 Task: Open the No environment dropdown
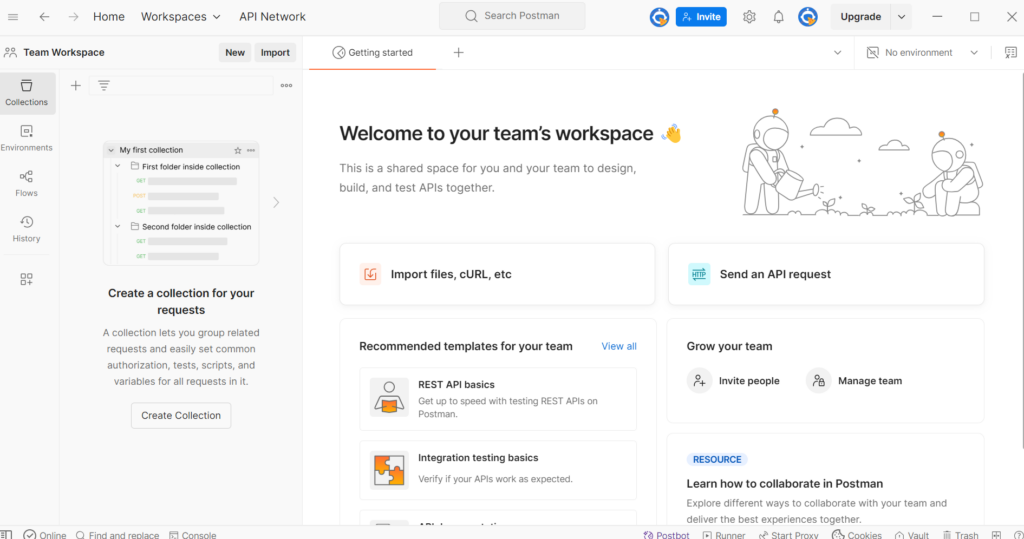[x=922, y=52]
